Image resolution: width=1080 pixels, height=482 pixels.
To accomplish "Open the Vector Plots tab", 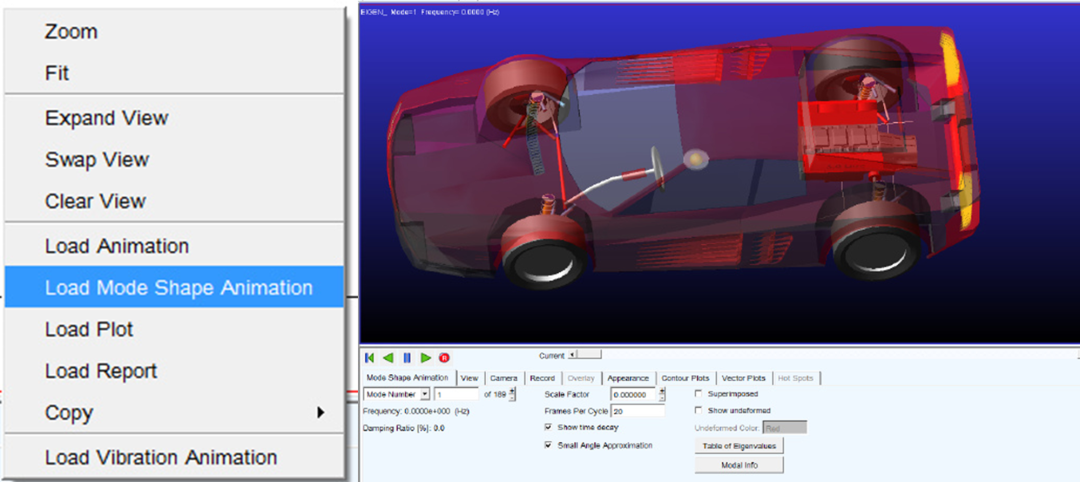I will pos(744,378).
